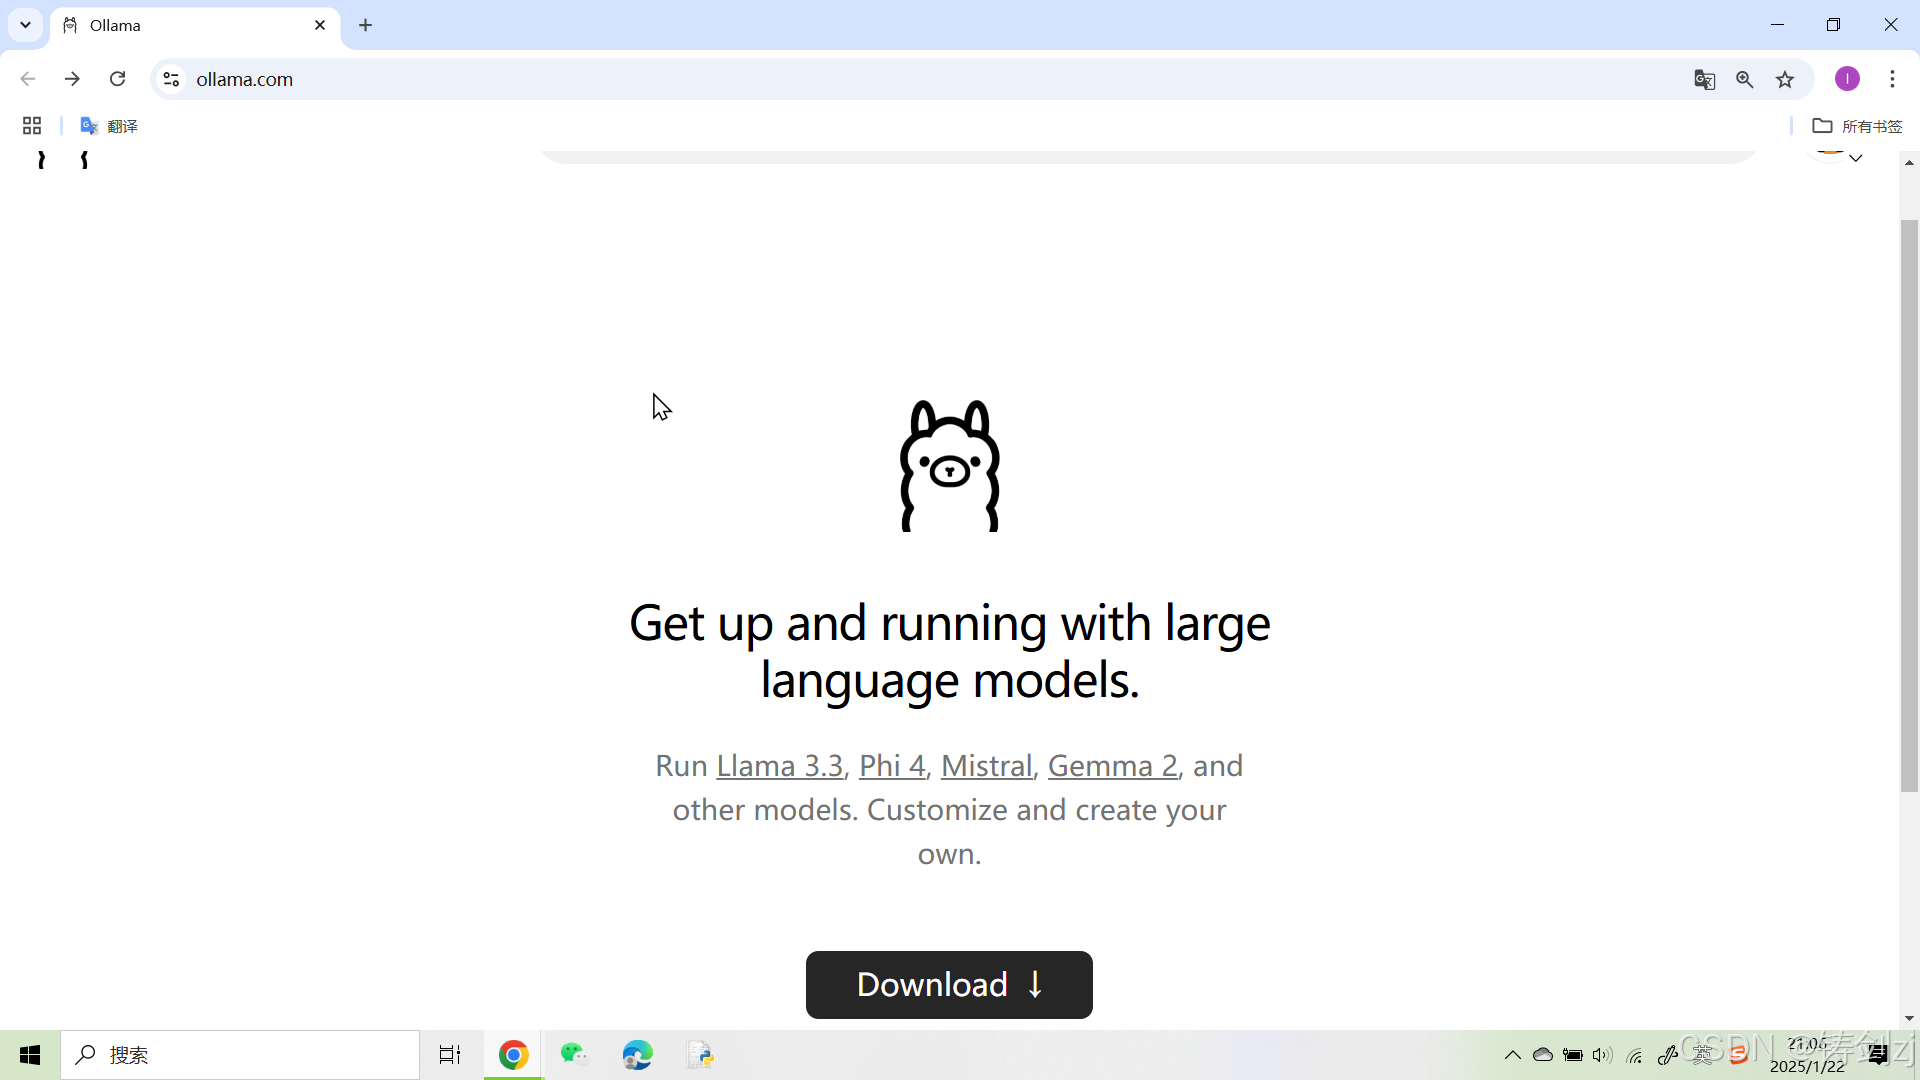The height and width of the screenshot is (1080, 1920).
Task: Open the Apps grid in bookmarks bar
Action: tap(32, 126)
